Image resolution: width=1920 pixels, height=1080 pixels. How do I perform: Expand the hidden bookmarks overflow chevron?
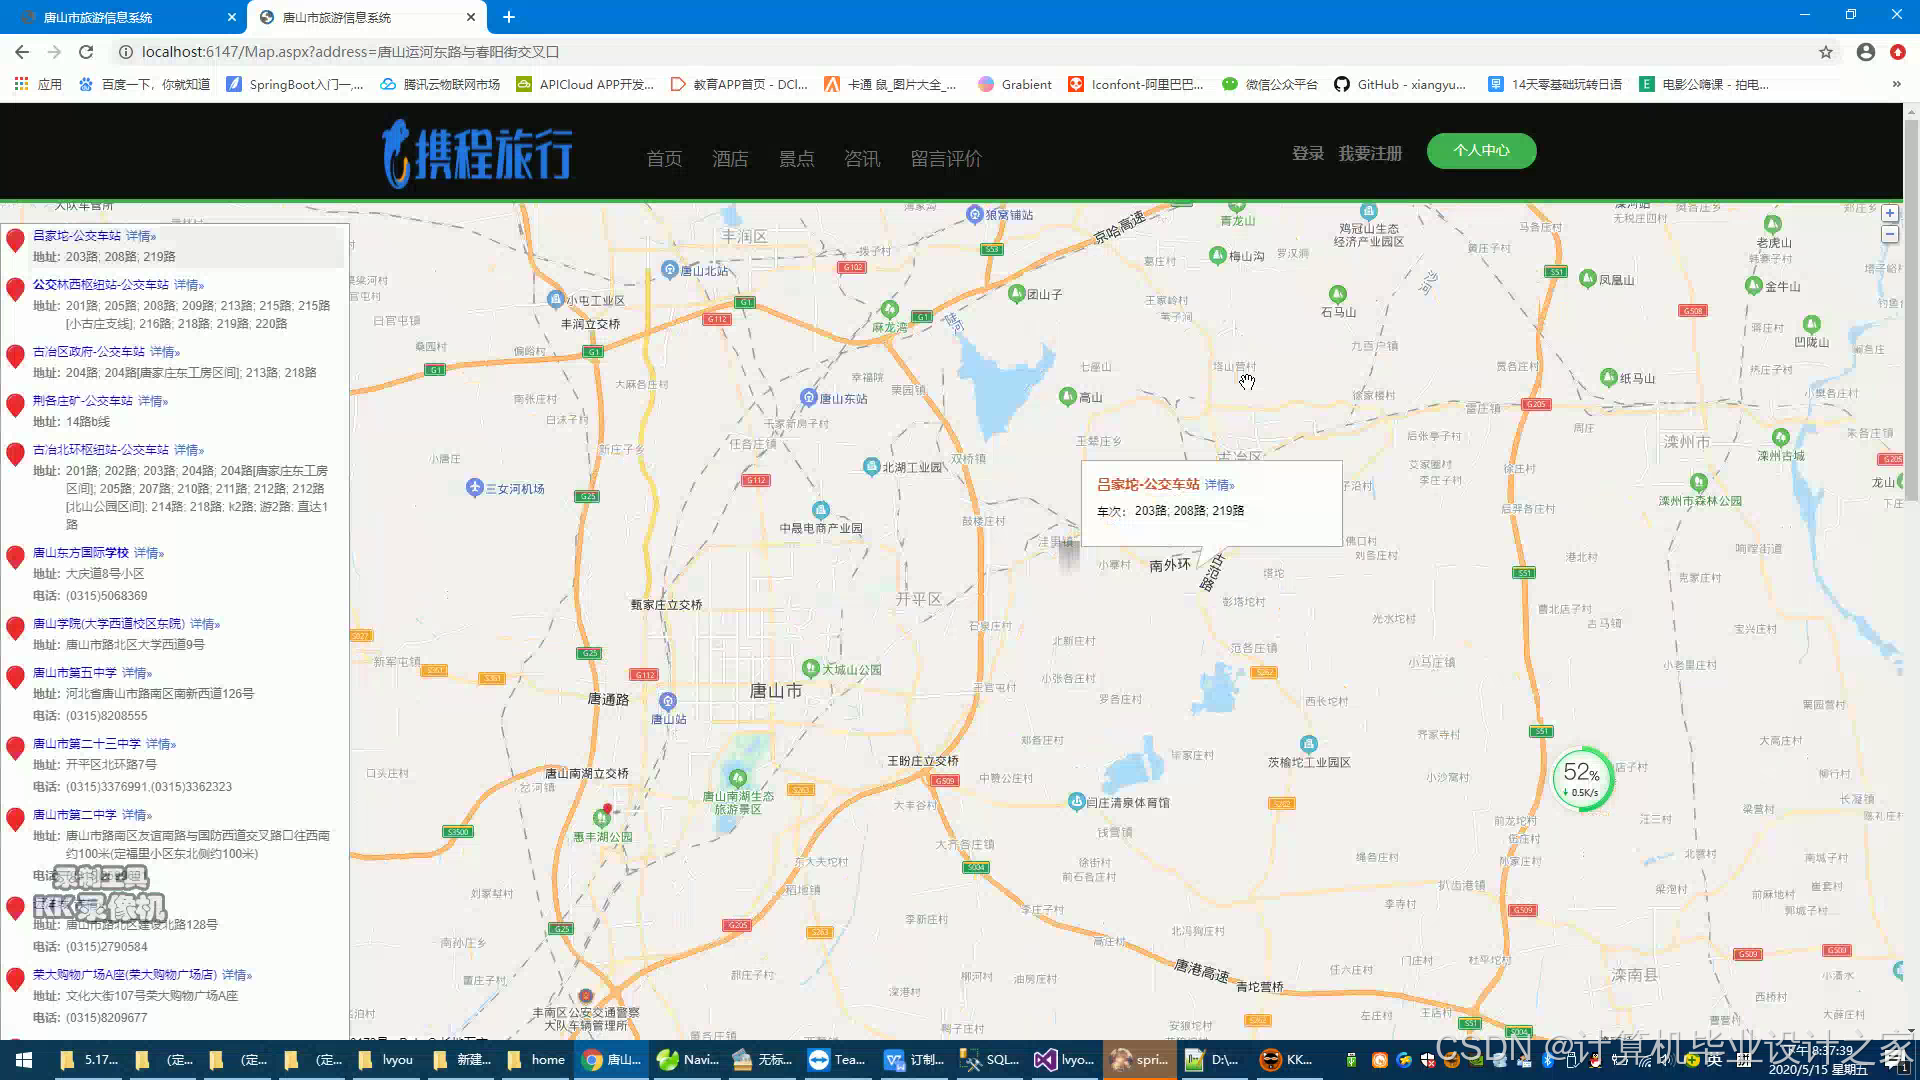(x=1896, y=84)
